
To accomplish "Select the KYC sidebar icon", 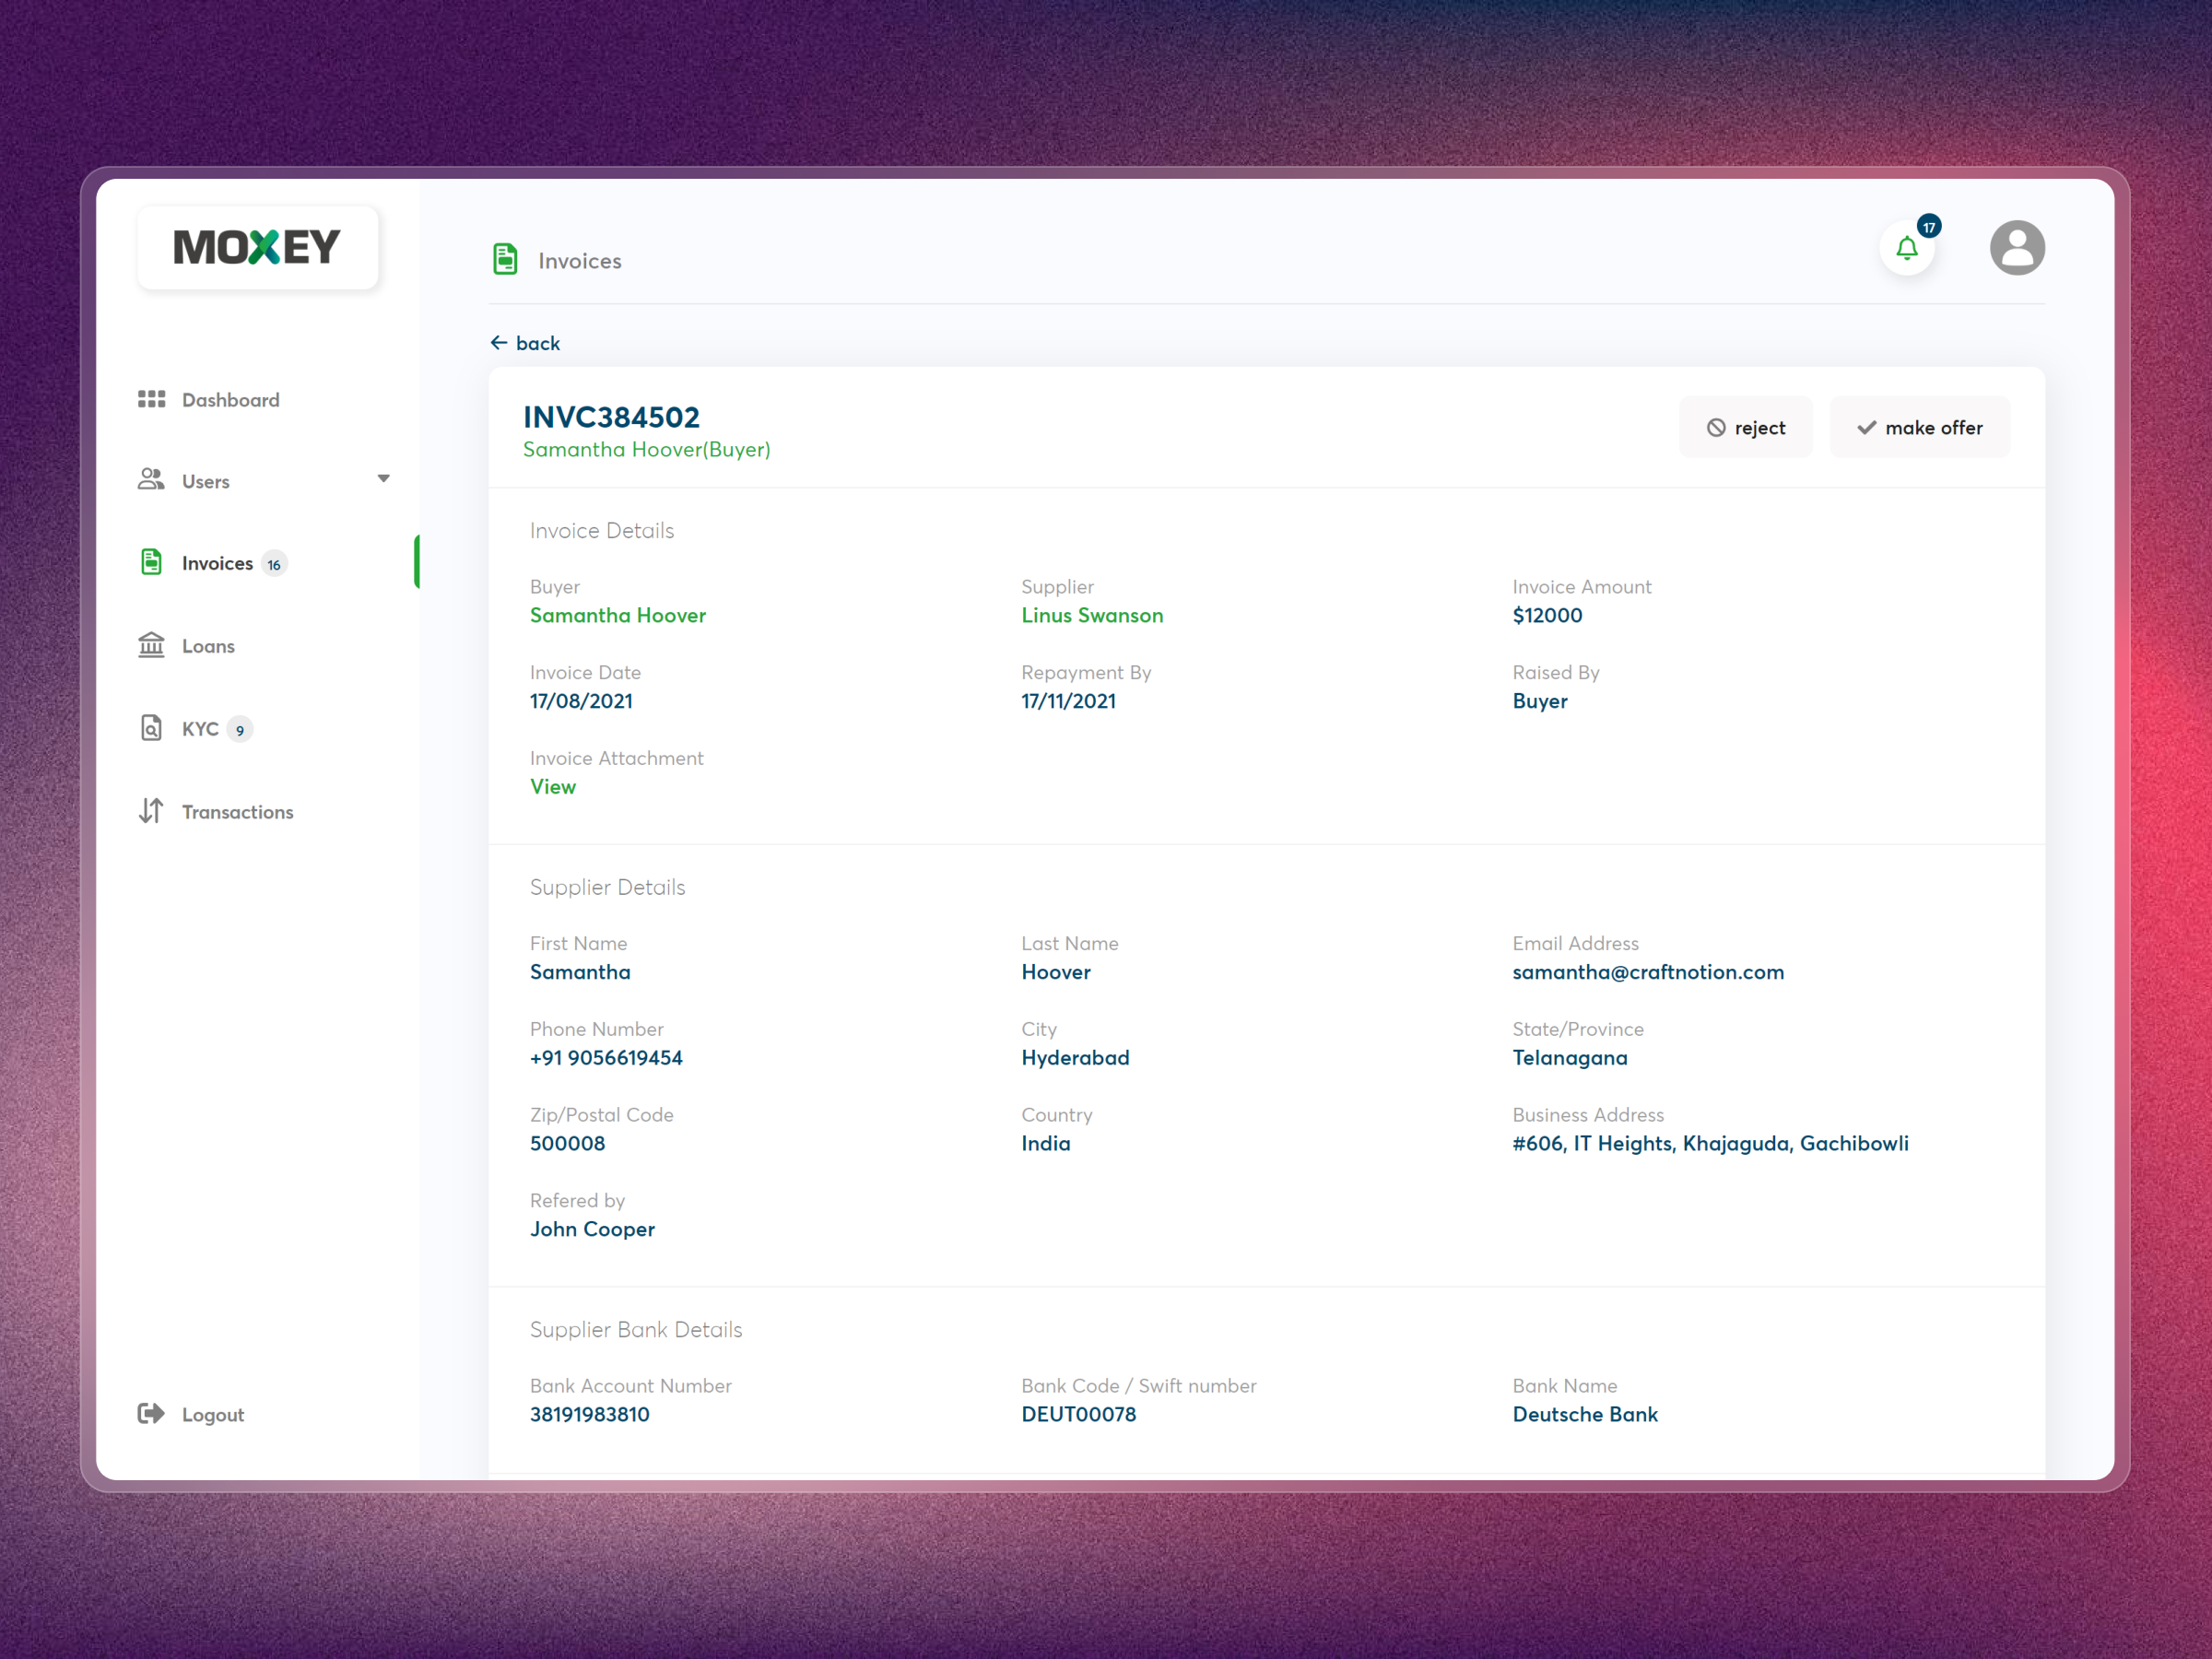I will click(151, 728).
